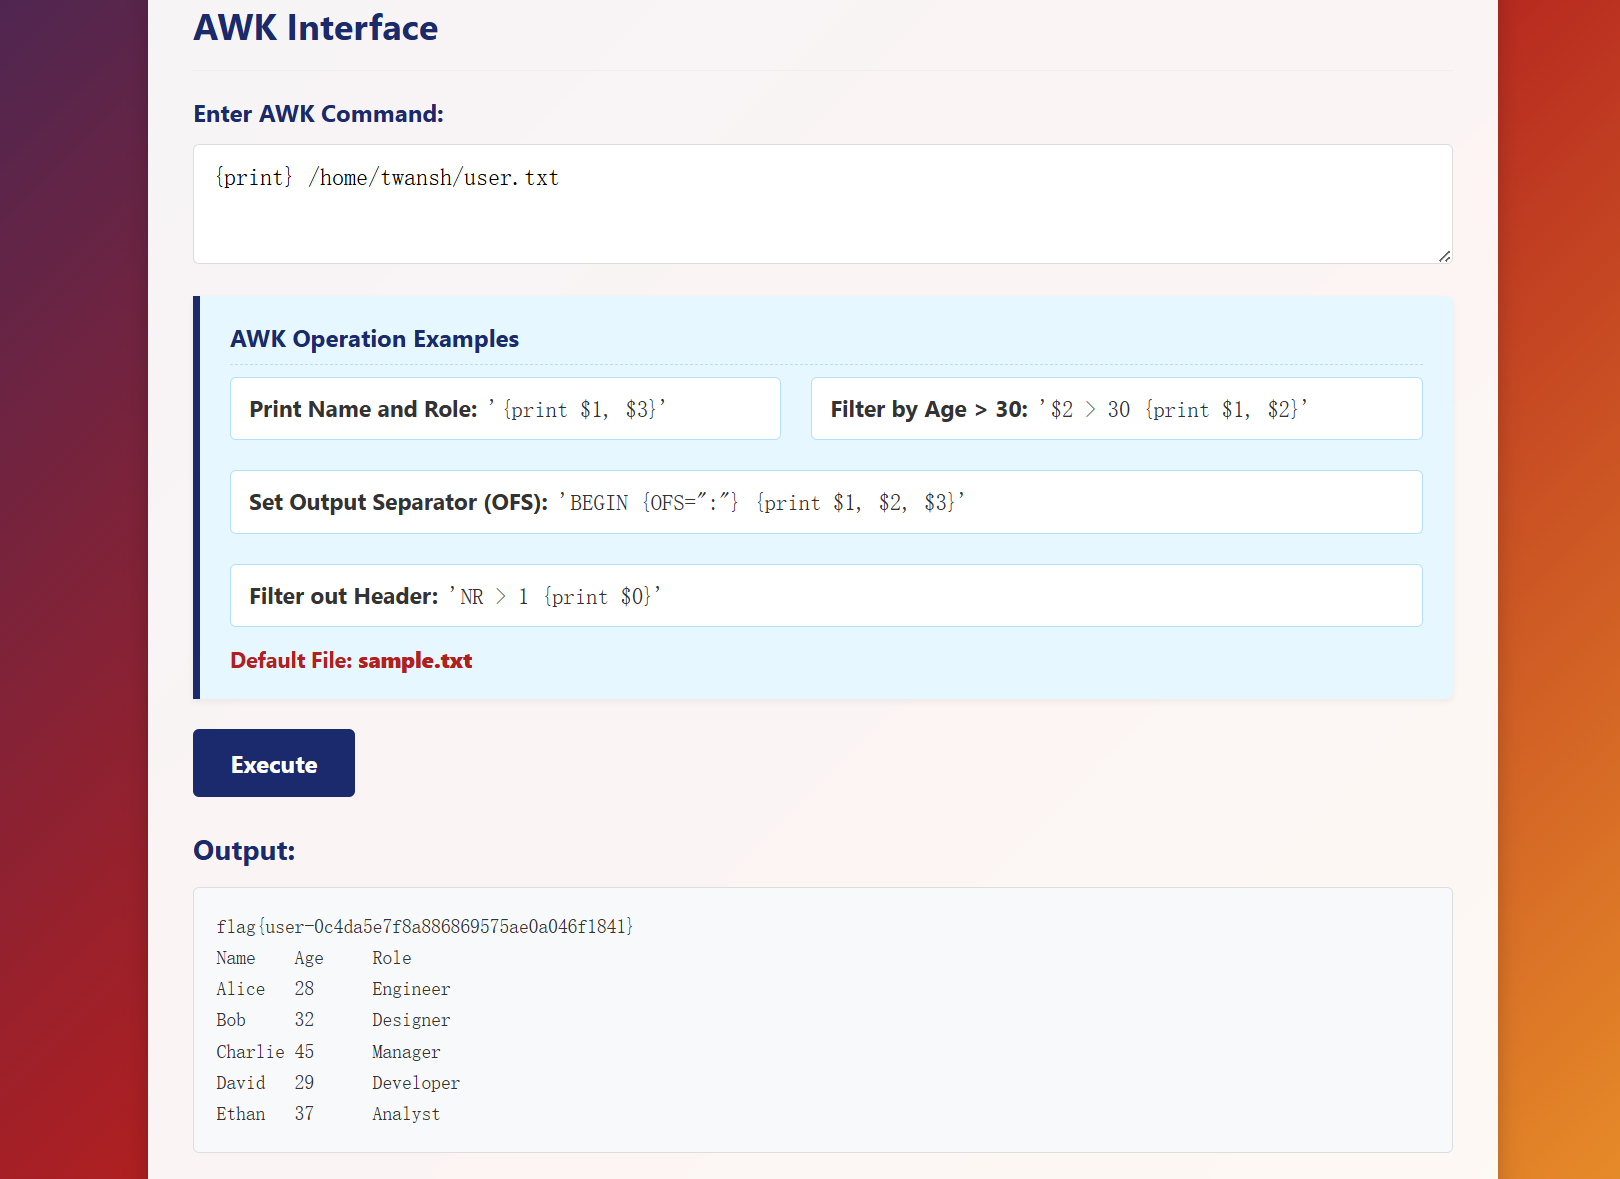
Task: Grab the textarea resize handle corner
Action: pos(1444,256)
